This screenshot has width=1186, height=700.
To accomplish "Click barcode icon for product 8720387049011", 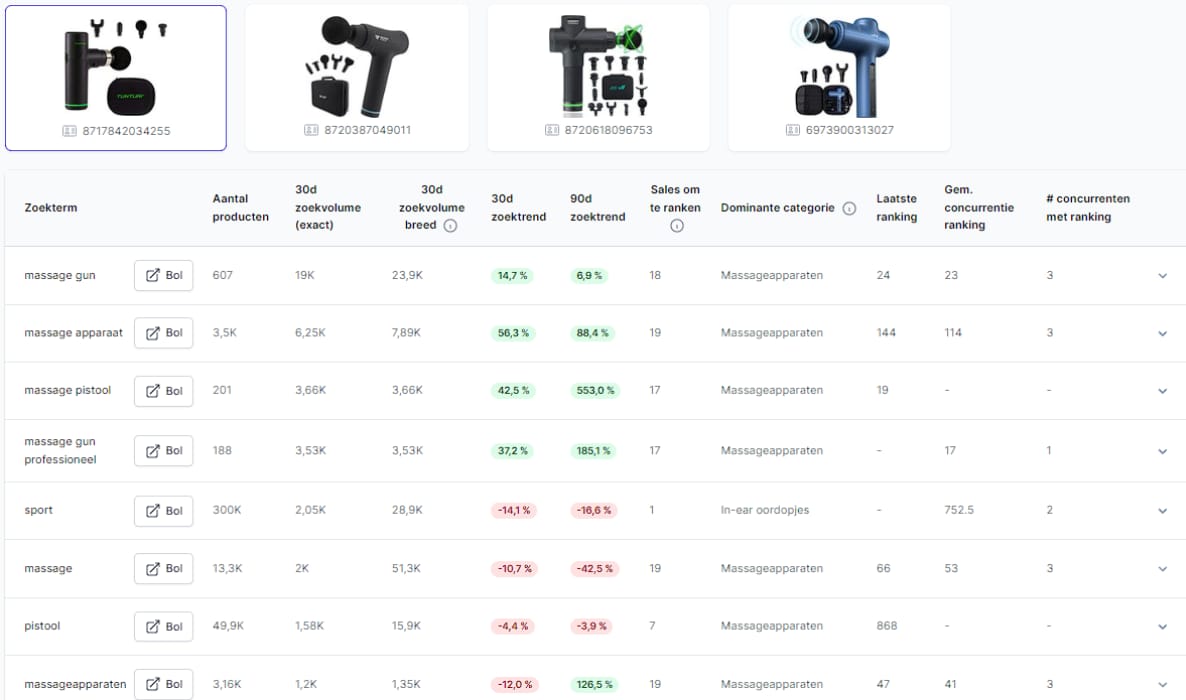I will point(311,130).
